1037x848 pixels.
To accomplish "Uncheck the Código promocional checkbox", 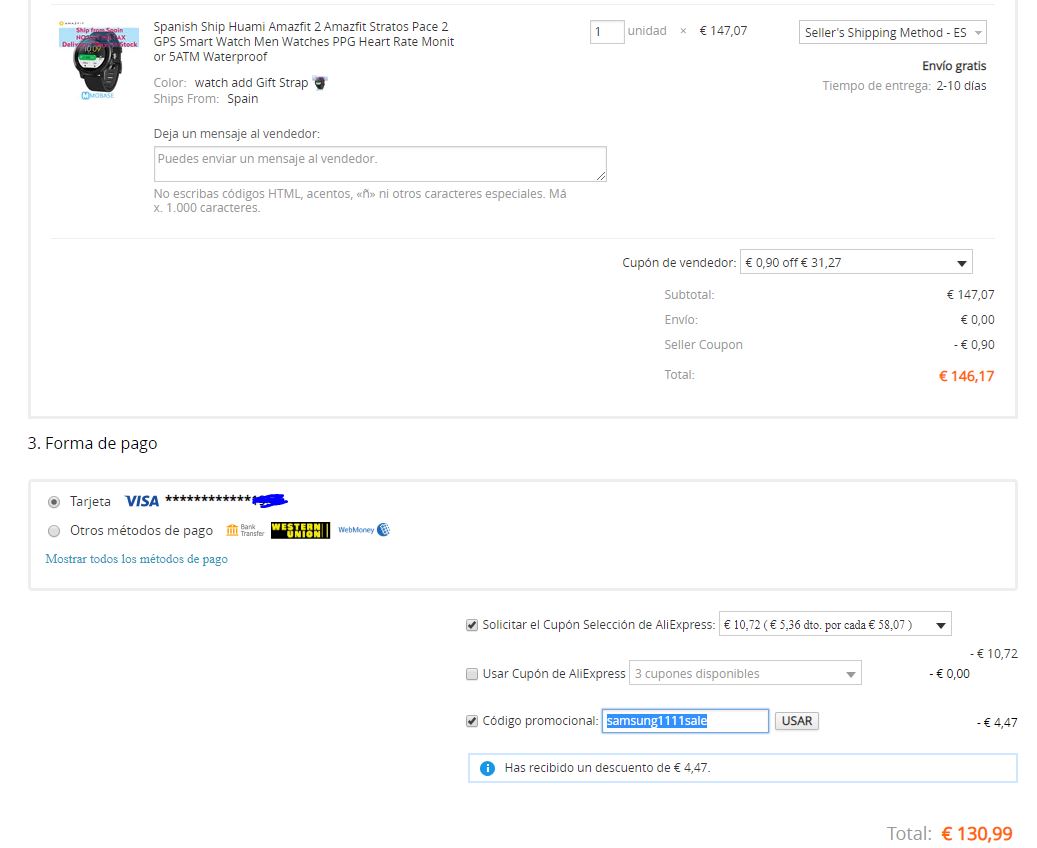I will click(x=472, y=721).
